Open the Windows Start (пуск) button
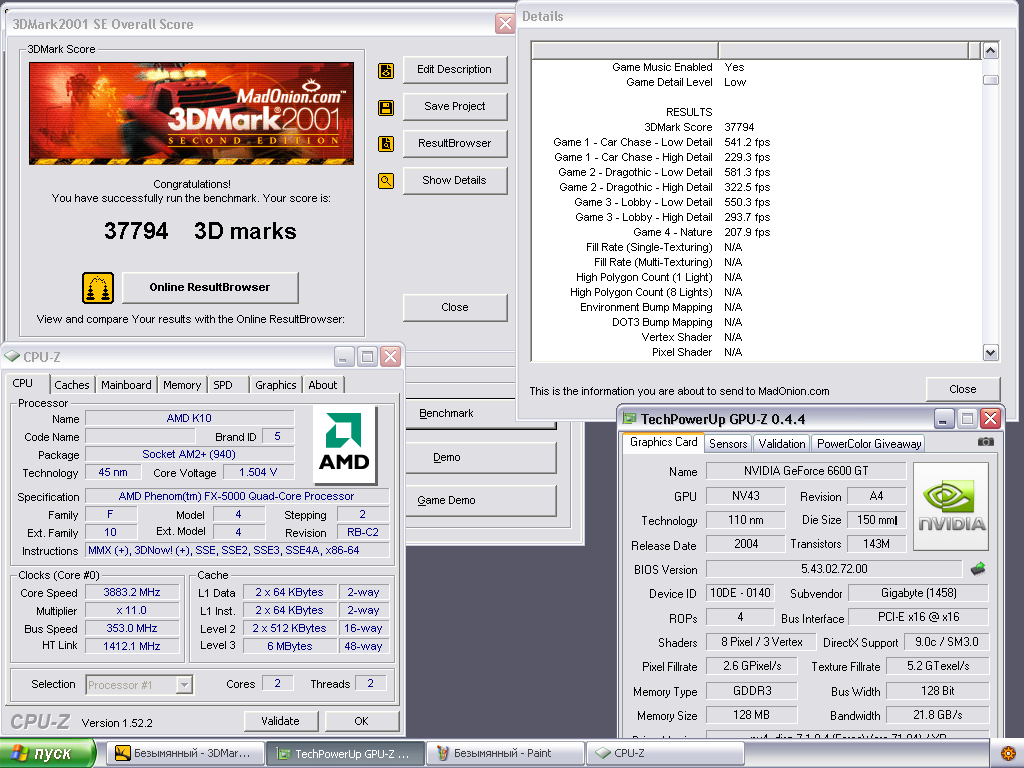 pyautogui.click(x=48, y=753)
